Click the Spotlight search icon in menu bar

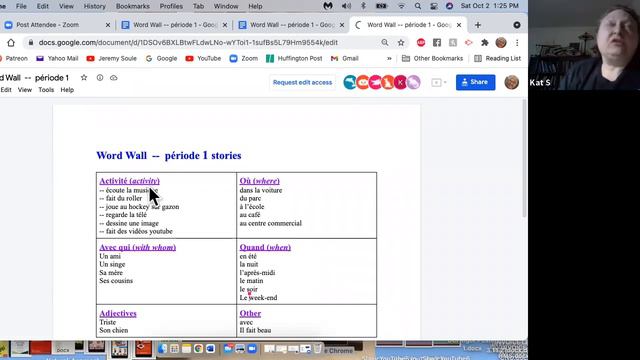pos(418,6)
